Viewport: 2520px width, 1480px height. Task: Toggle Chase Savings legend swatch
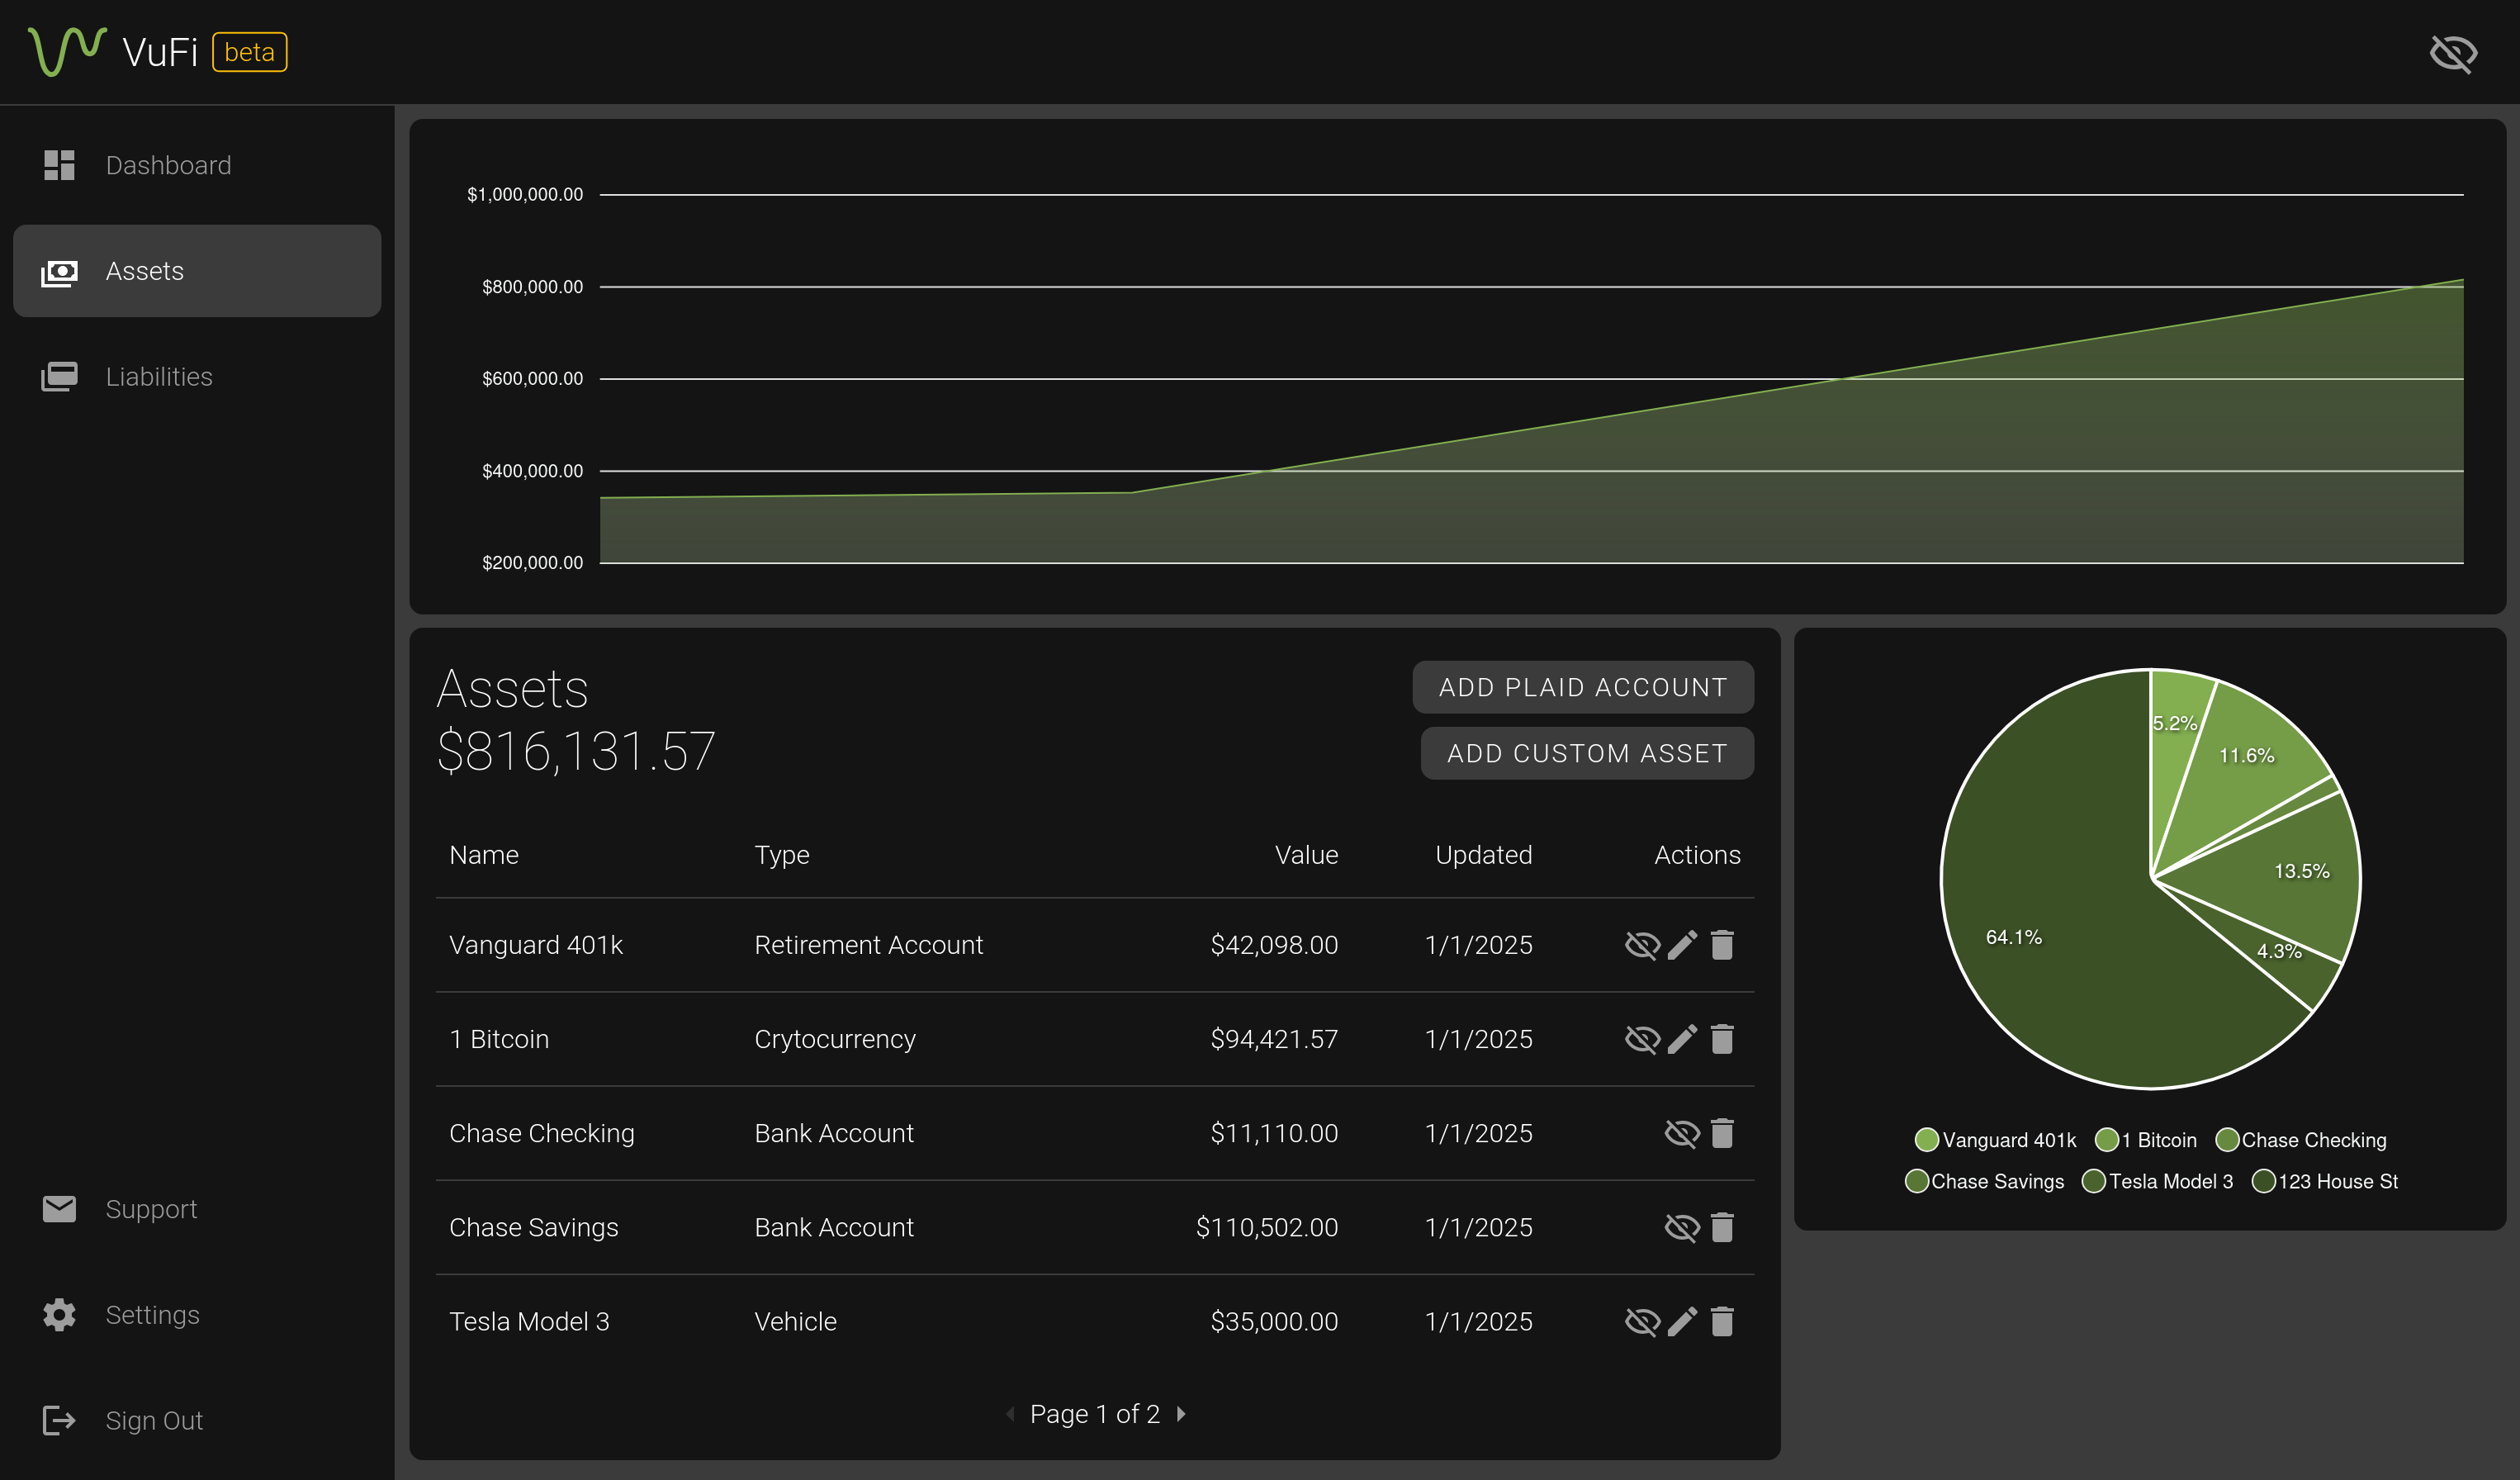pyautogui.click(x=1916, y=1181)
